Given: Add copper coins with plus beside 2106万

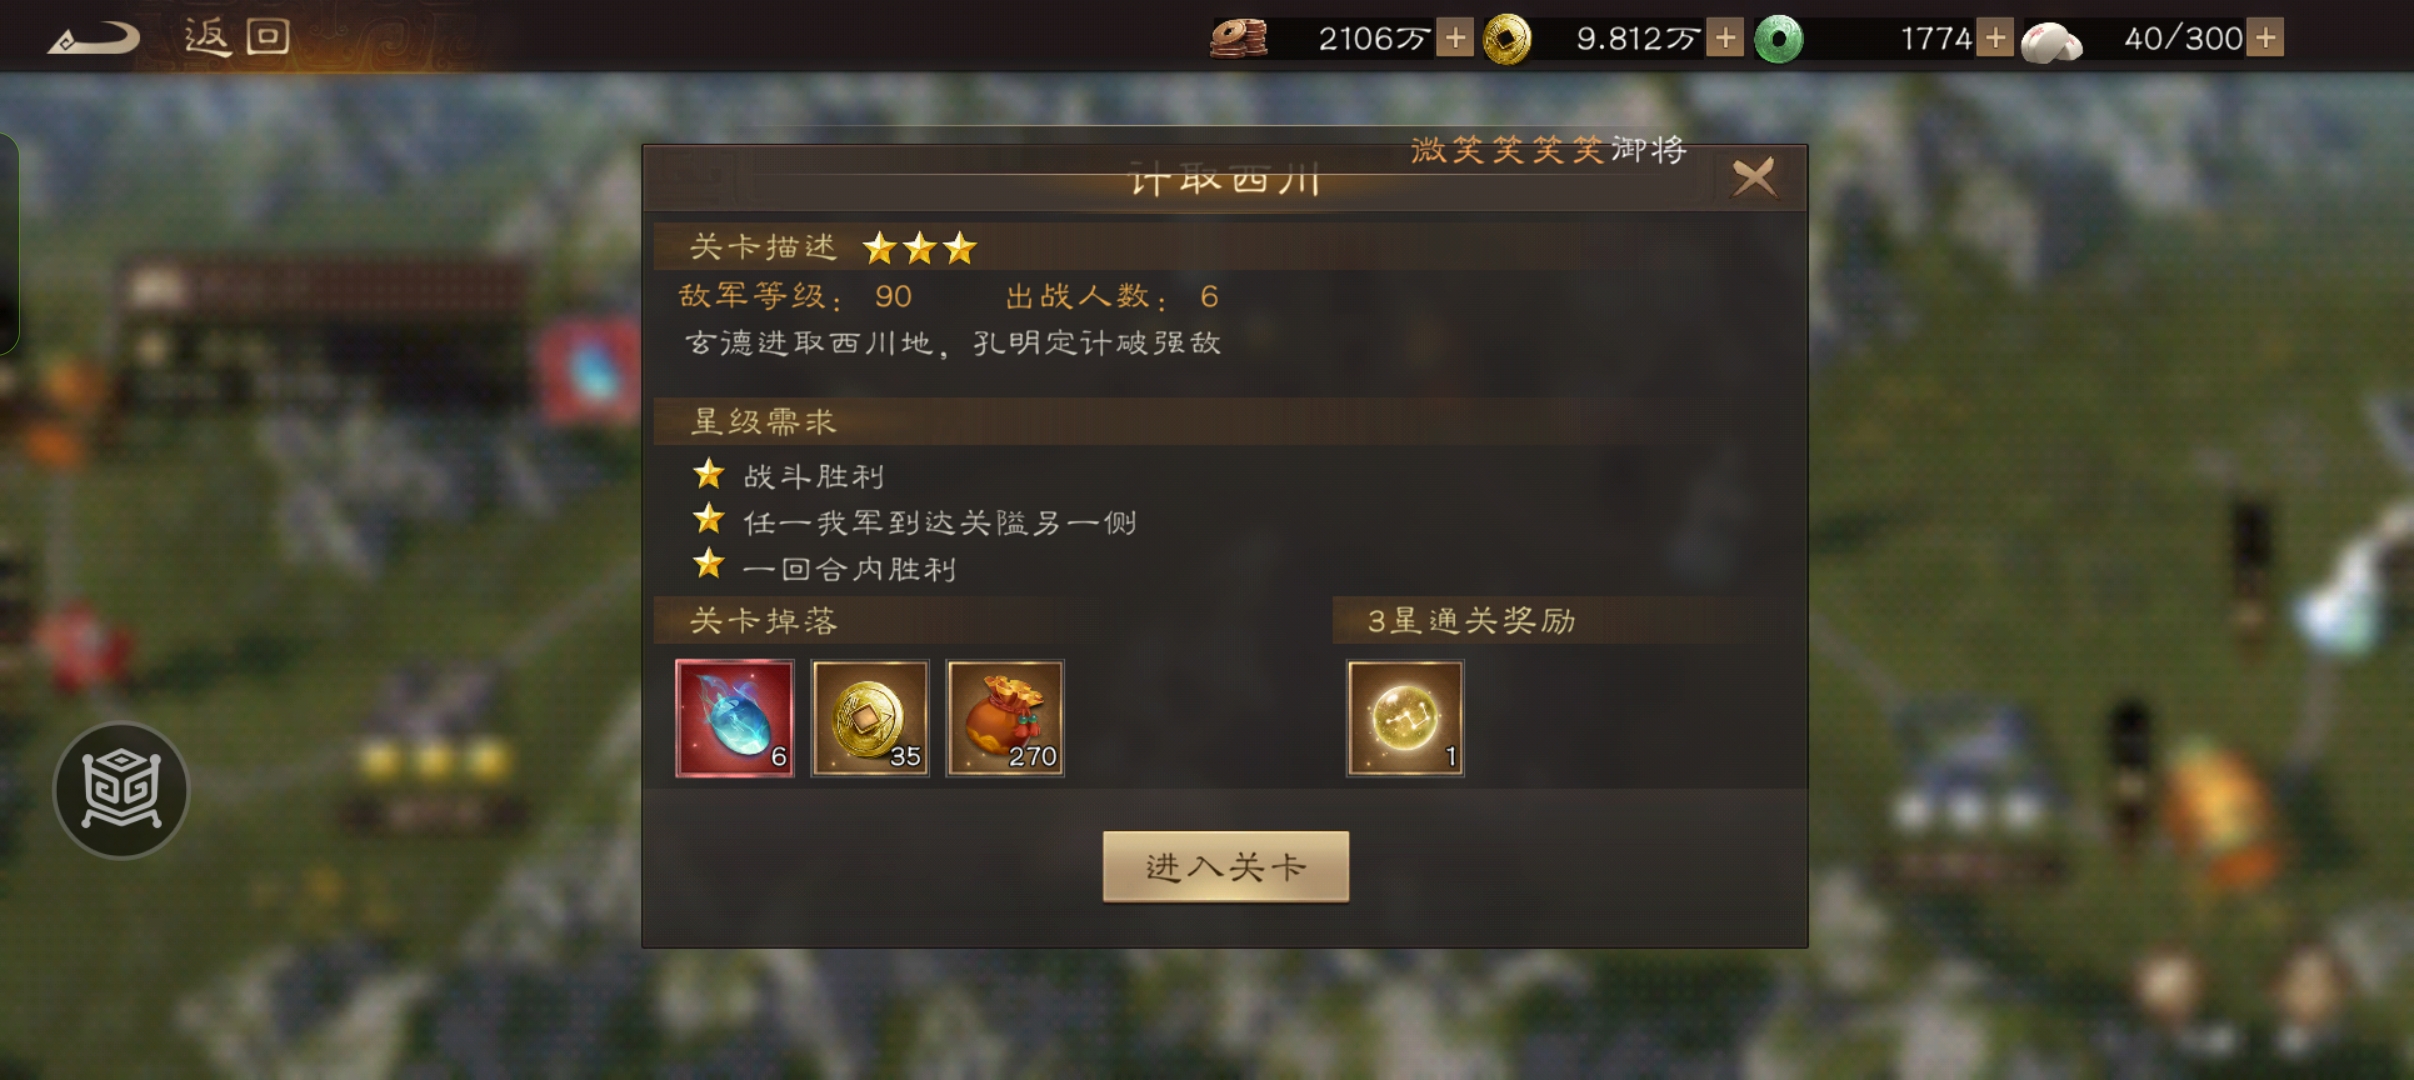Looking at the screenshot, I should point(1455,38).
